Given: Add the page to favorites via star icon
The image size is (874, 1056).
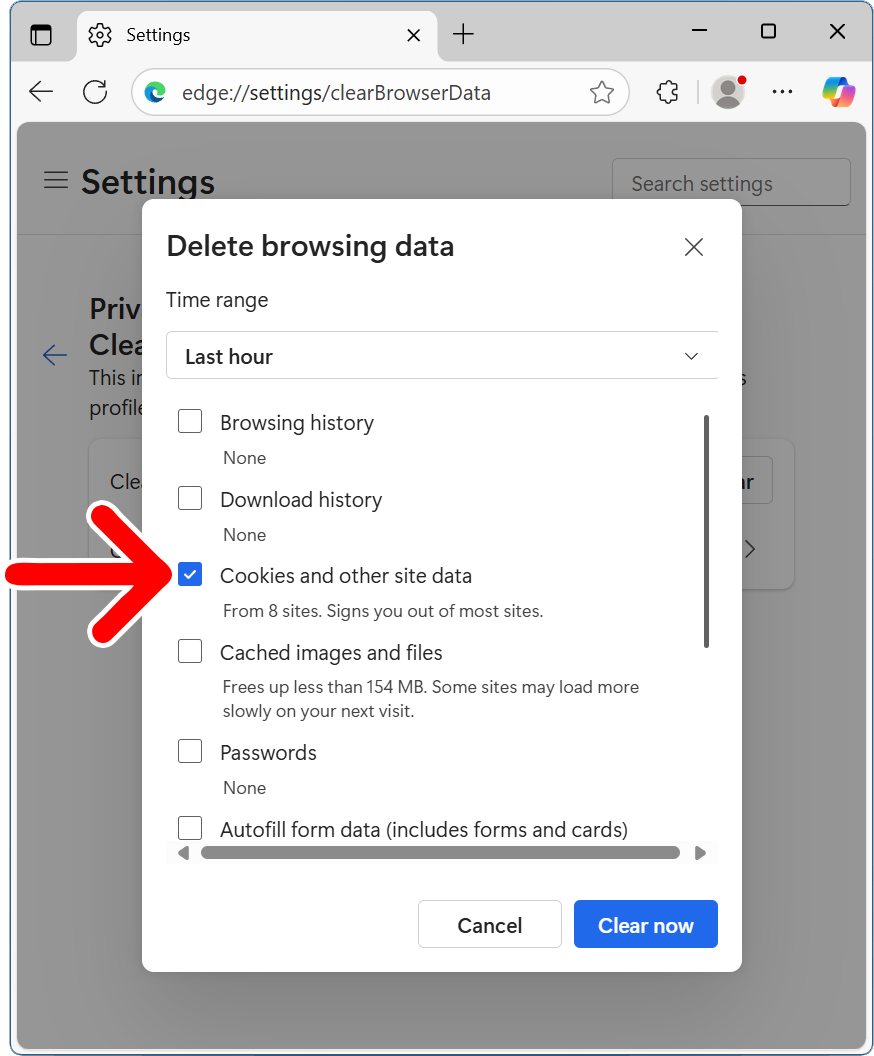Looking at the screenshot, I should pyautogui.click(x=602, y=91).
